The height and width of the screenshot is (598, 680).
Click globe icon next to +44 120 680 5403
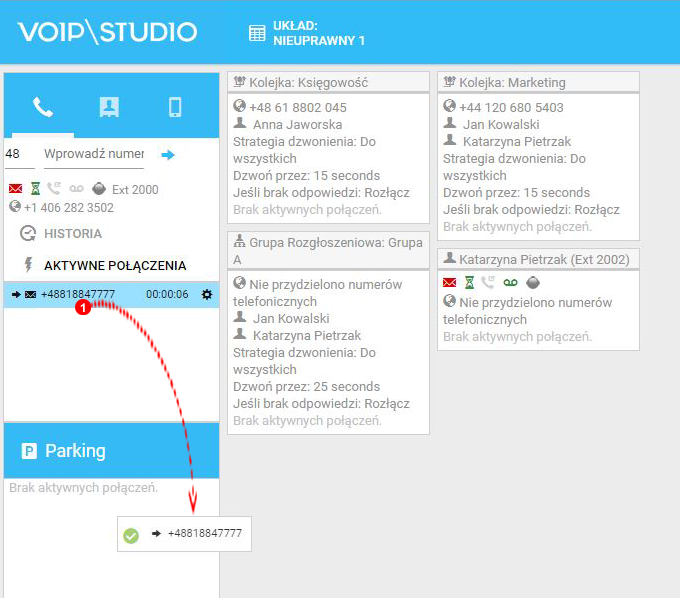click(449, 106)
